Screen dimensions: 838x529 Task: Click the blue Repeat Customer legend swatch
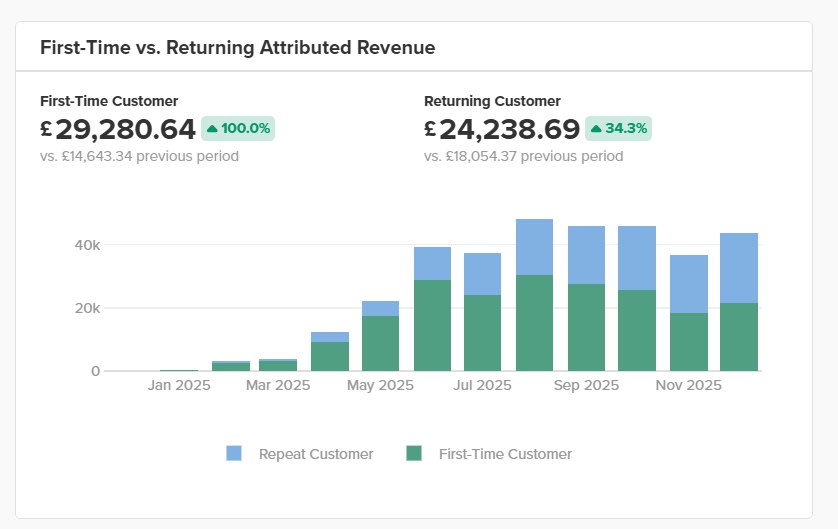pyautogui.click(x=234, y=454)
